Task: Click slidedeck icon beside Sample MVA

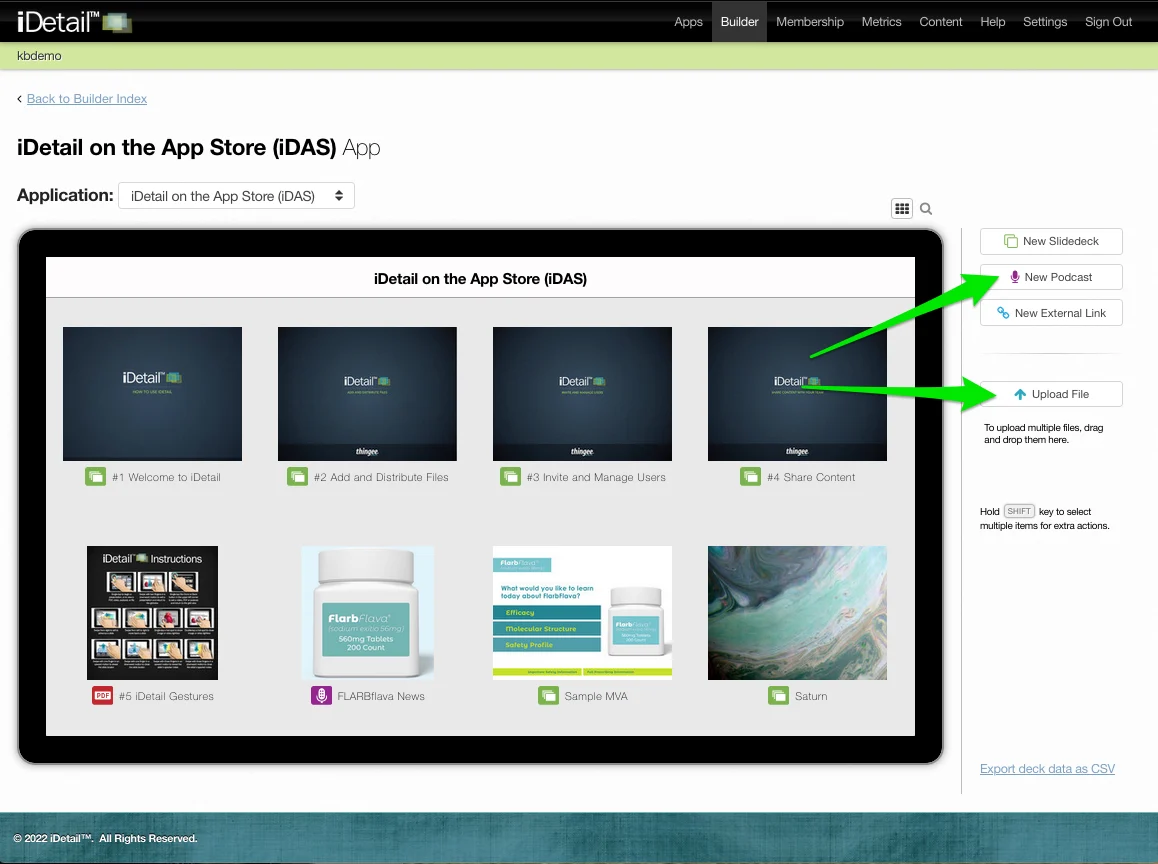Action: point(548,696)
